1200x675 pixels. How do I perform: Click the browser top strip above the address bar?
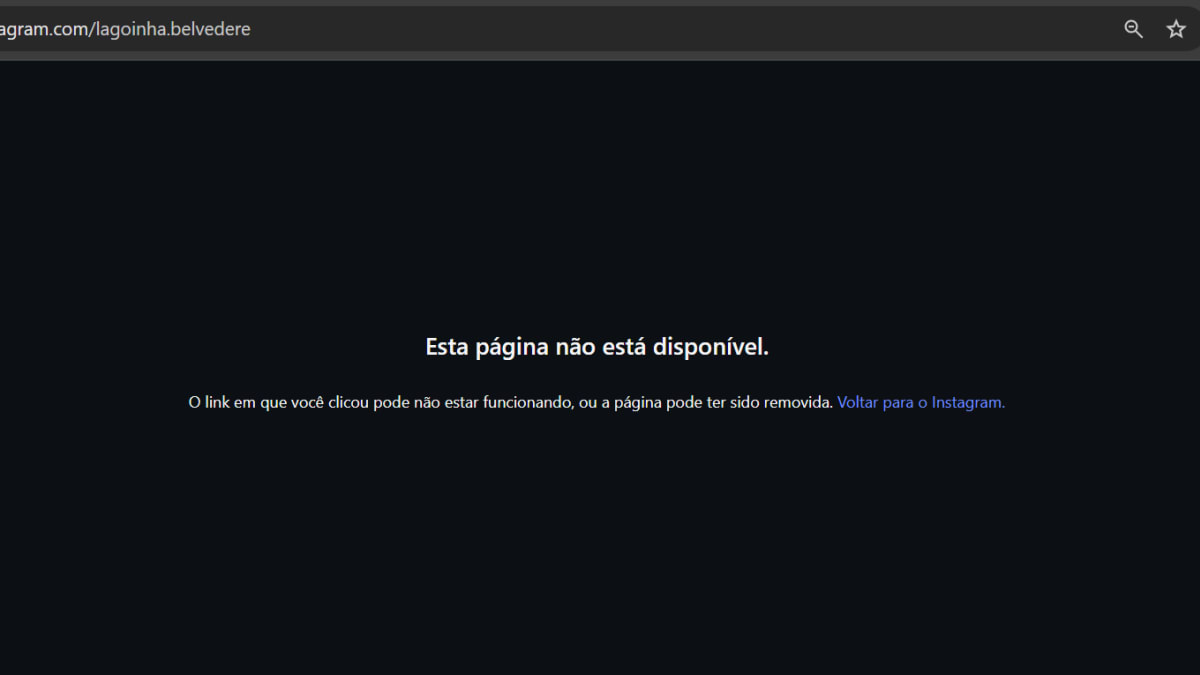click(x=600, y=3)
